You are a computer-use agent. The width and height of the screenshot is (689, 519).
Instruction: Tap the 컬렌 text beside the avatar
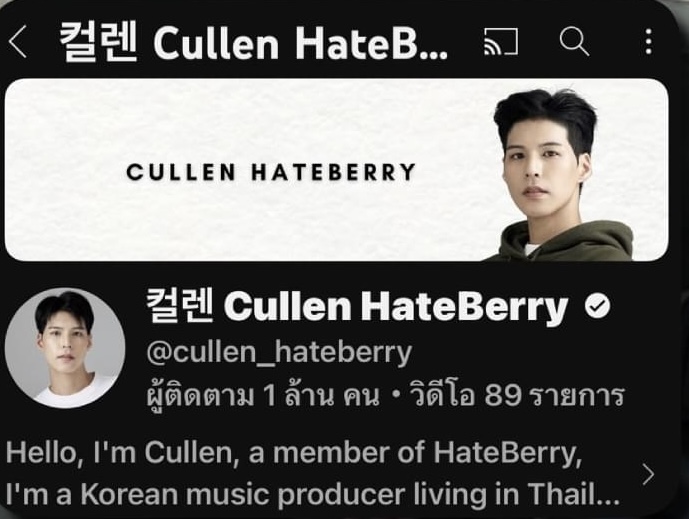pos(180,305)
